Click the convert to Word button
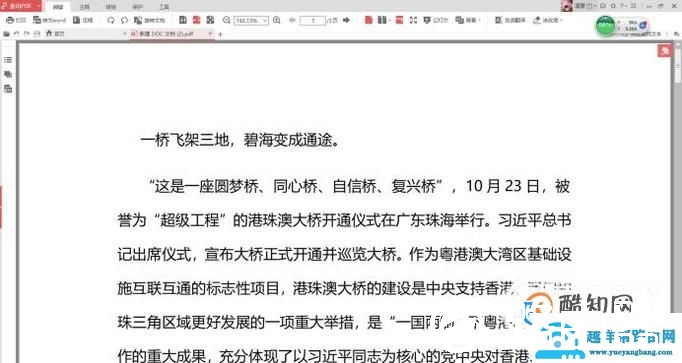The image size is (682, 363). pos(49,20)
